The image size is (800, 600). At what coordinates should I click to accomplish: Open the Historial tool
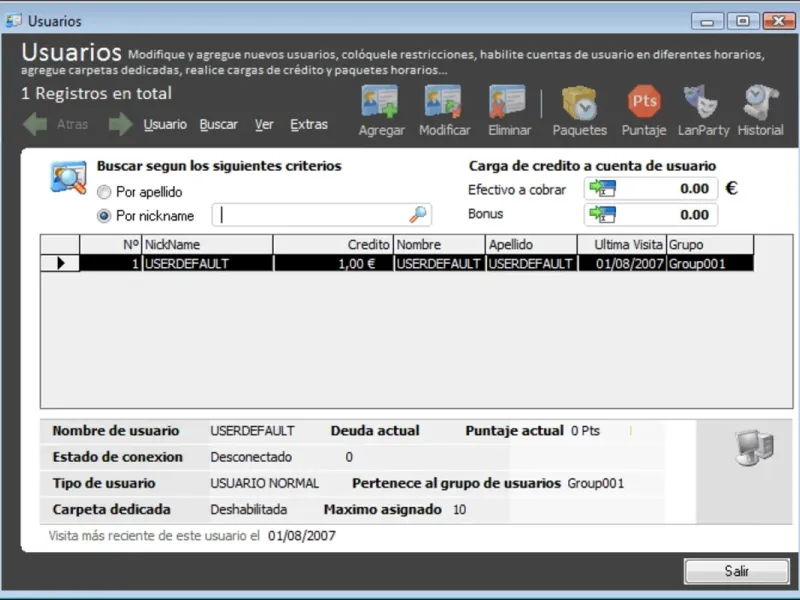(760, 102)
